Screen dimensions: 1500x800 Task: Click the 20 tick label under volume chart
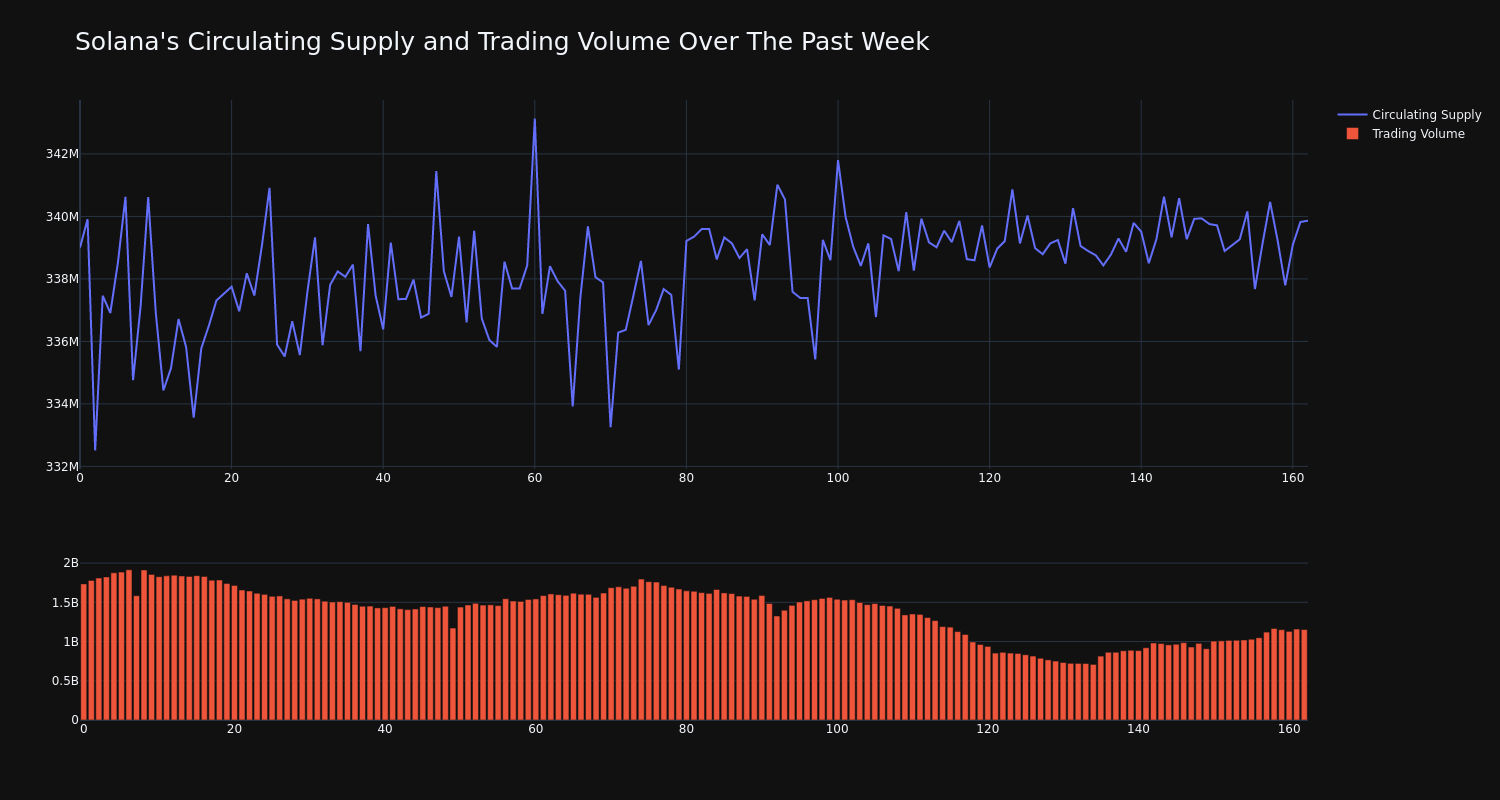[234, 729]
